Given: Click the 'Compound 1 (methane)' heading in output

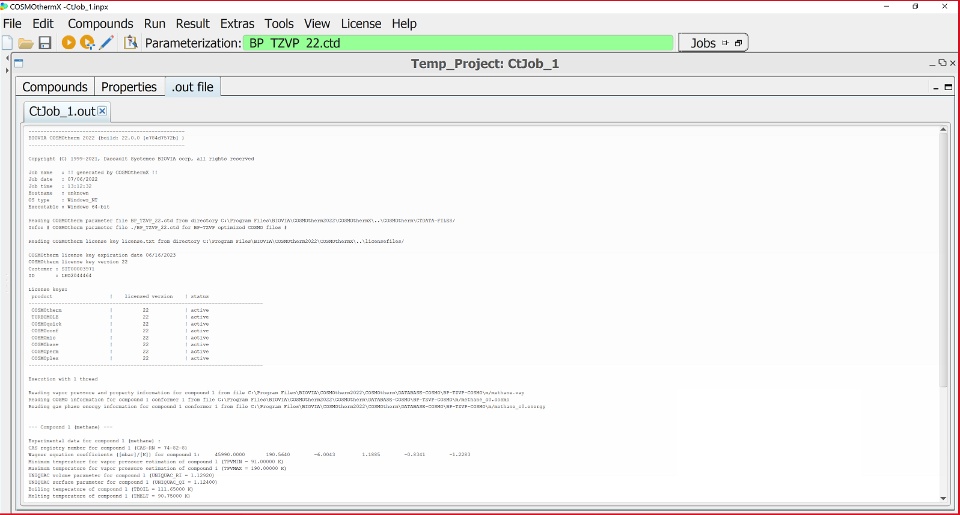Looking at the screenshot, I should [x=70, y=427].
